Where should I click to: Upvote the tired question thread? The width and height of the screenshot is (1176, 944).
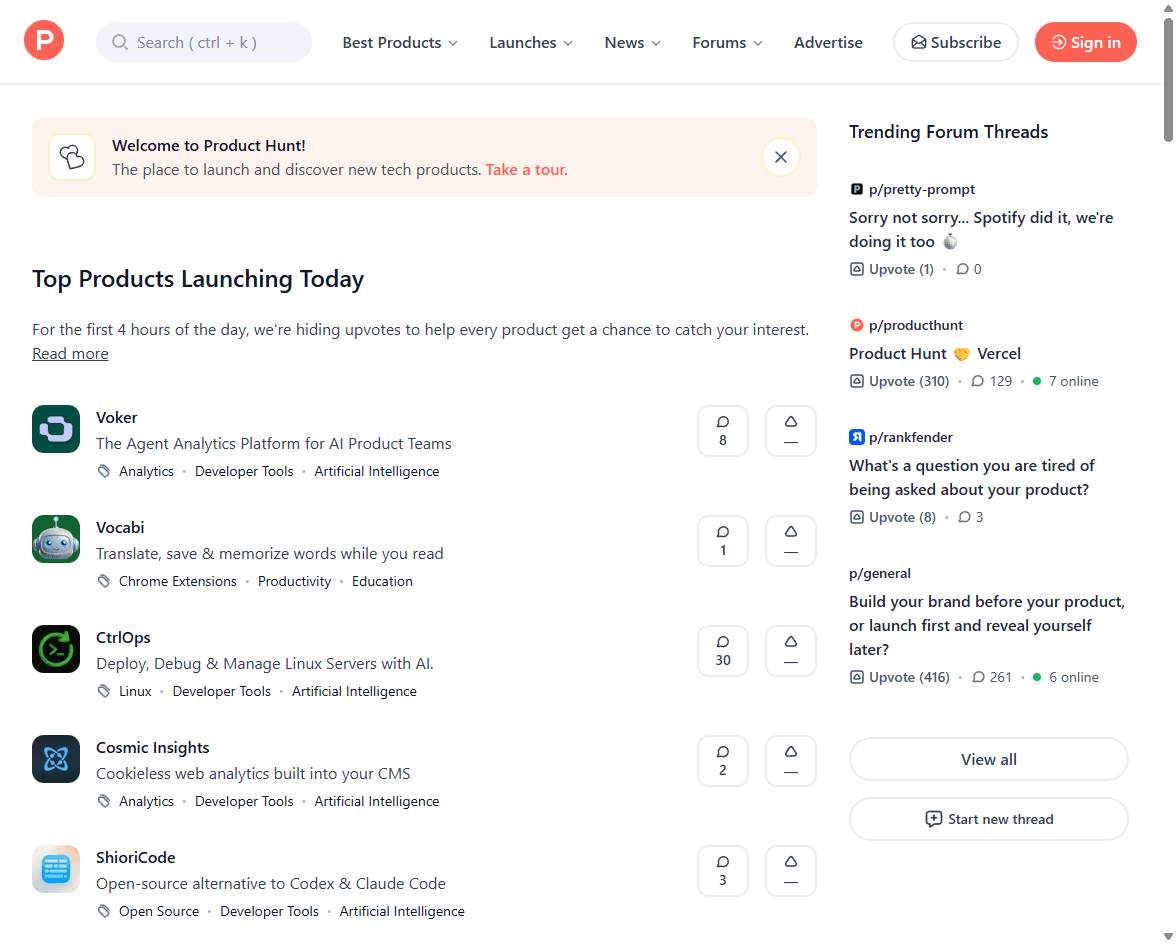coord(892,517)
